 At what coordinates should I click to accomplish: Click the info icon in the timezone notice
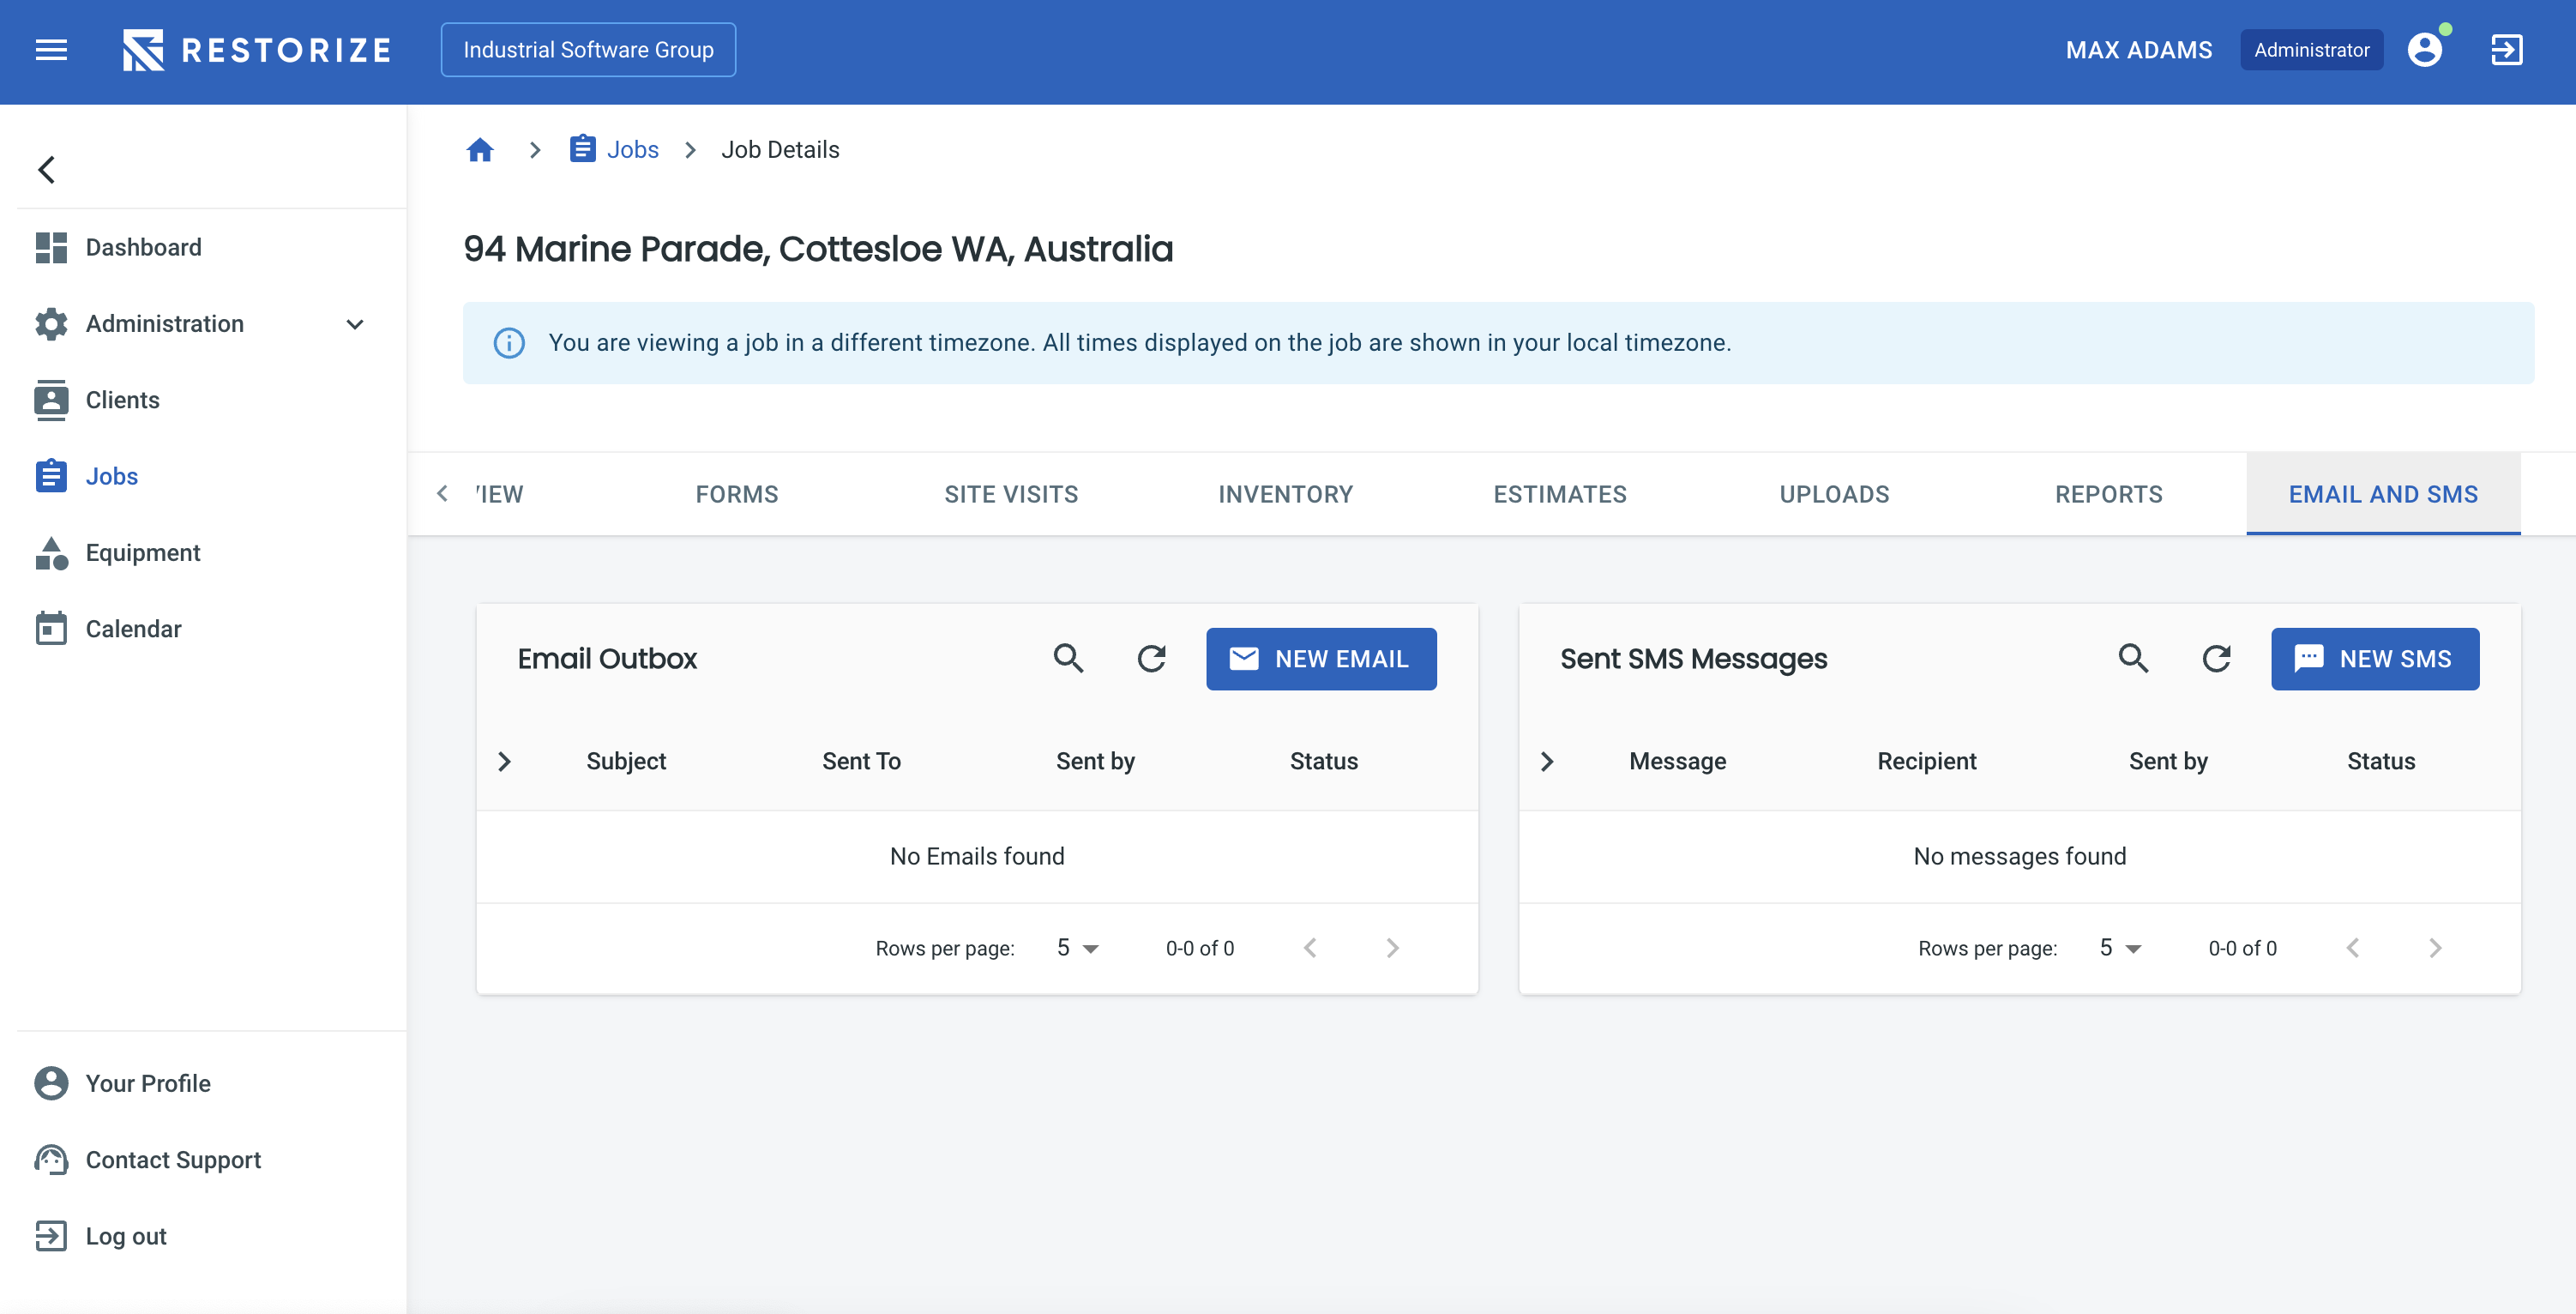509,343
